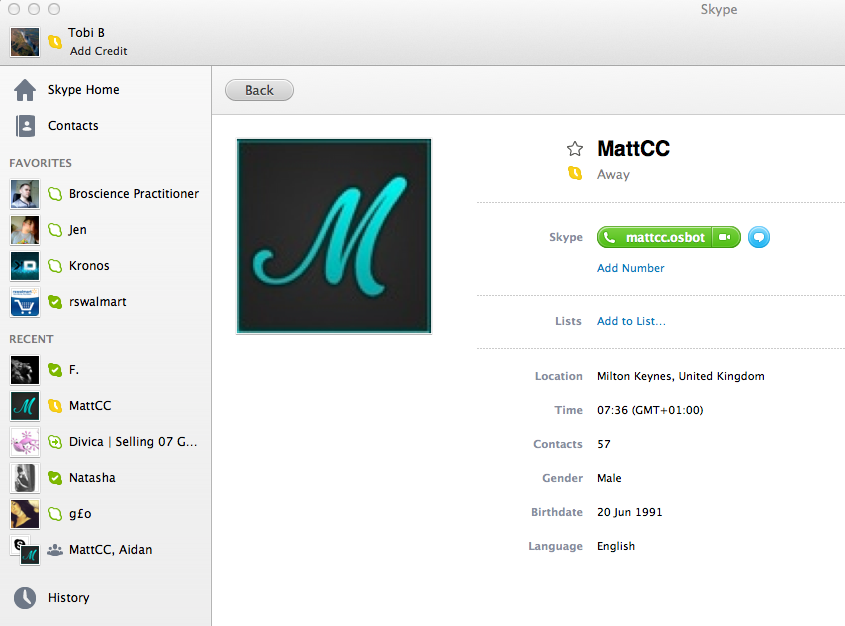Send instant message via blue chat bubble
This screenshot has height=626, width=845.
759,237
